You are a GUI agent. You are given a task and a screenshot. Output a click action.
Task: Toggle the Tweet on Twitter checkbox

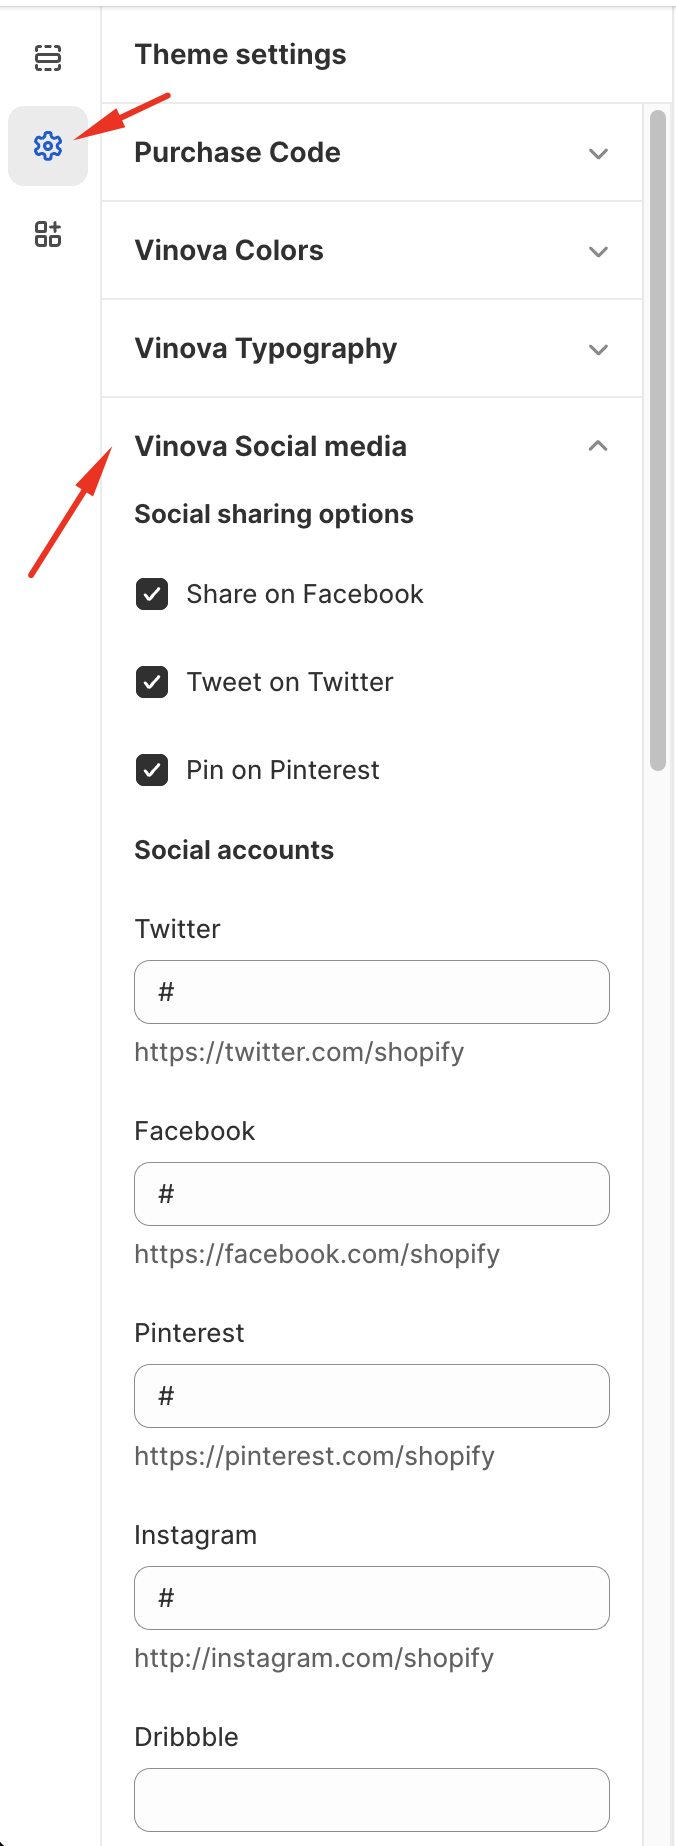coord(152,682)
